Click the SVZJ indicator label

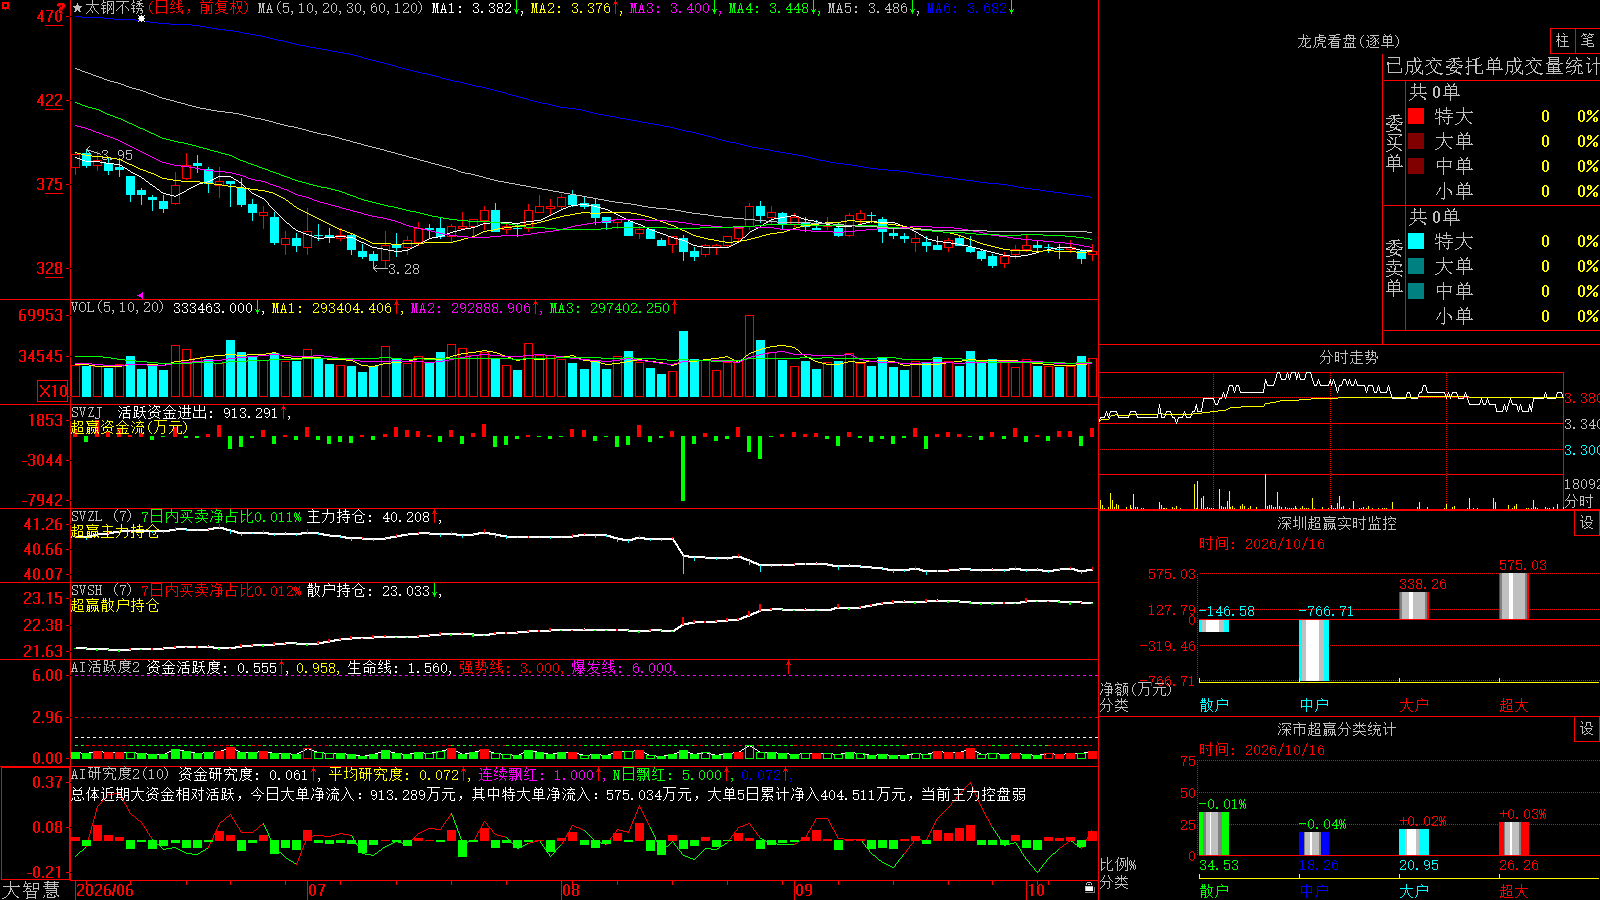pos(87,413)
